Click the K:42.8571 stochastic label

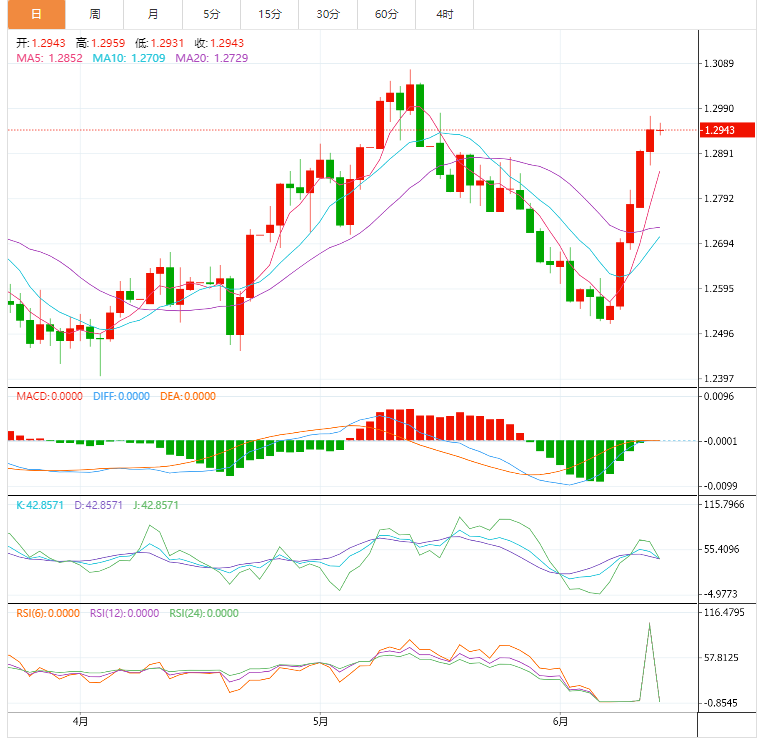[42, 505]
